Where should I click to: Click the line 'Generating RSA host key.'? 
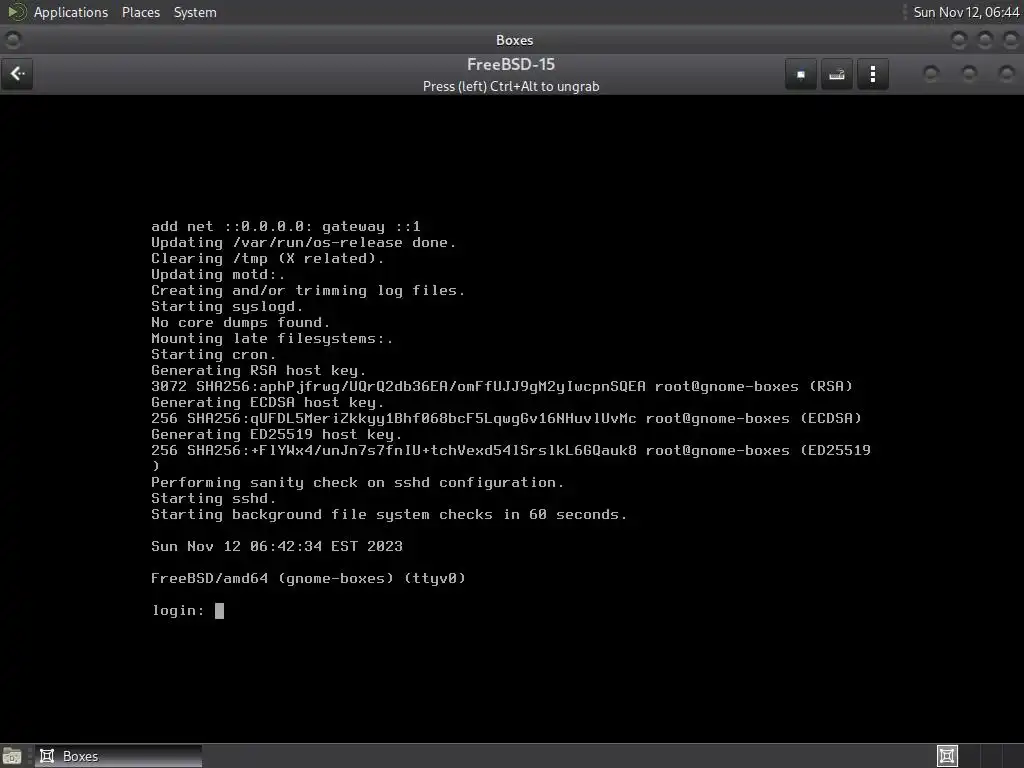pos(259,370)
